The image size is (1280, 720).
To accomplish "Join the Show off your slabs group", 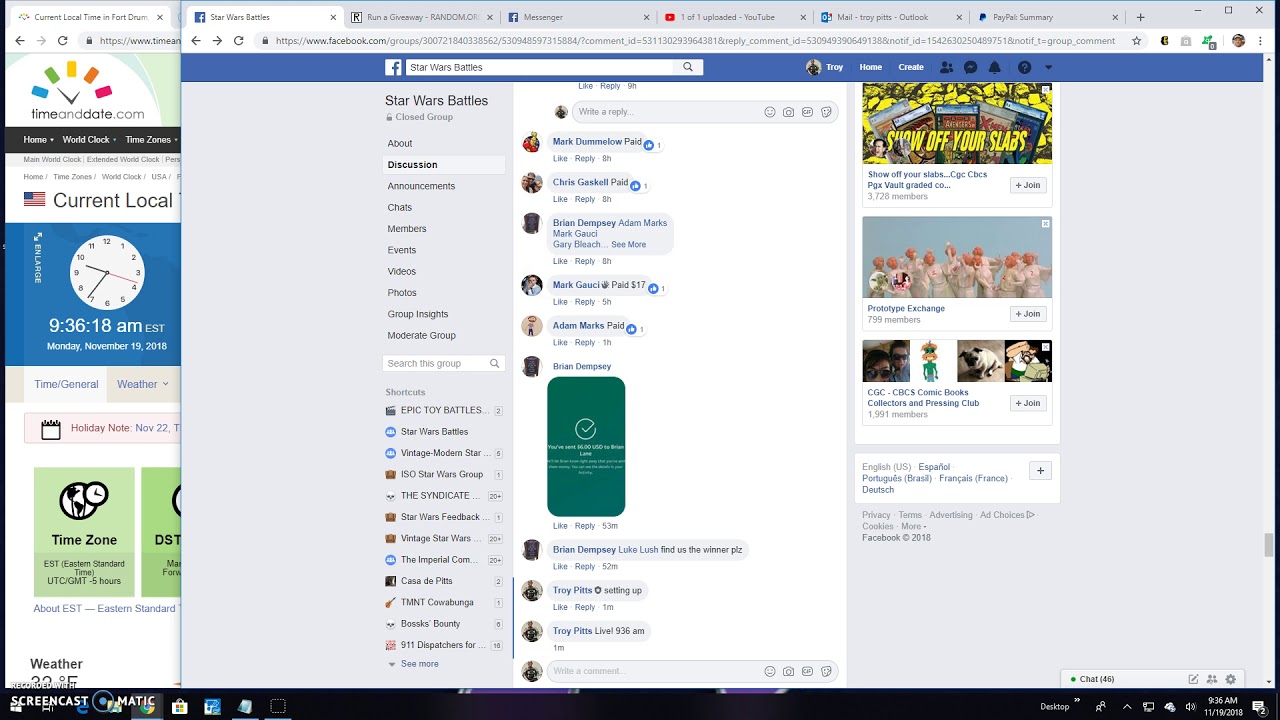I will (x=1028, y=185).
